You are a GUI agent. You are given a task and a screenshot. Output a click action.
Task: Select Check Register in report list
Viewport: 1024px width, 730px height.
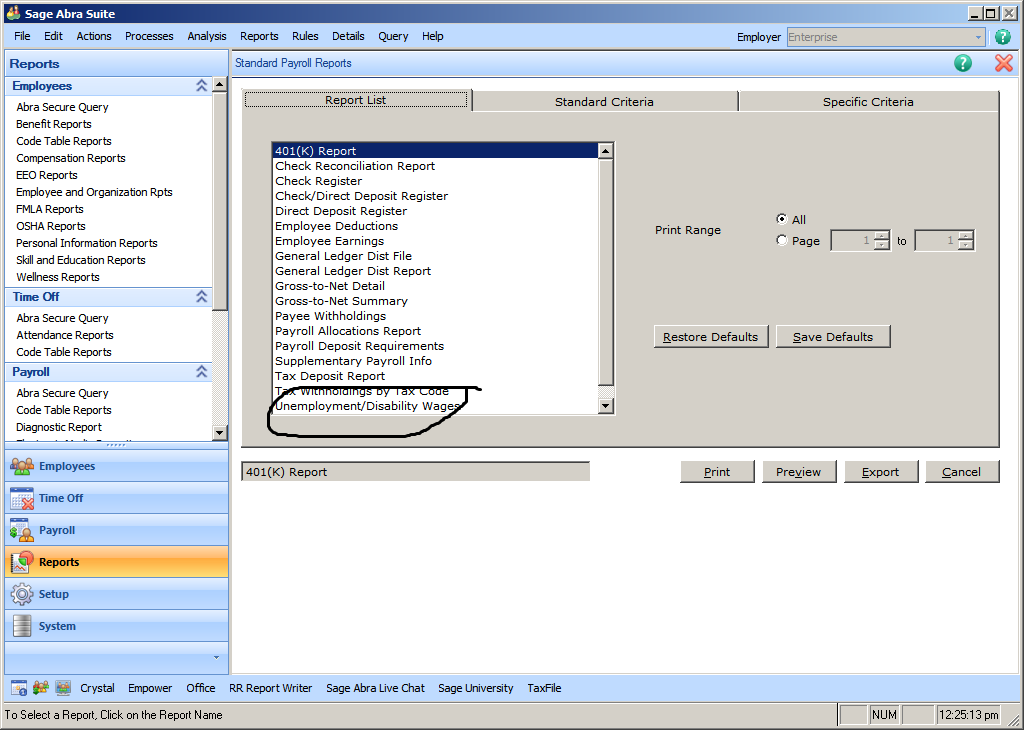(435, 181)
